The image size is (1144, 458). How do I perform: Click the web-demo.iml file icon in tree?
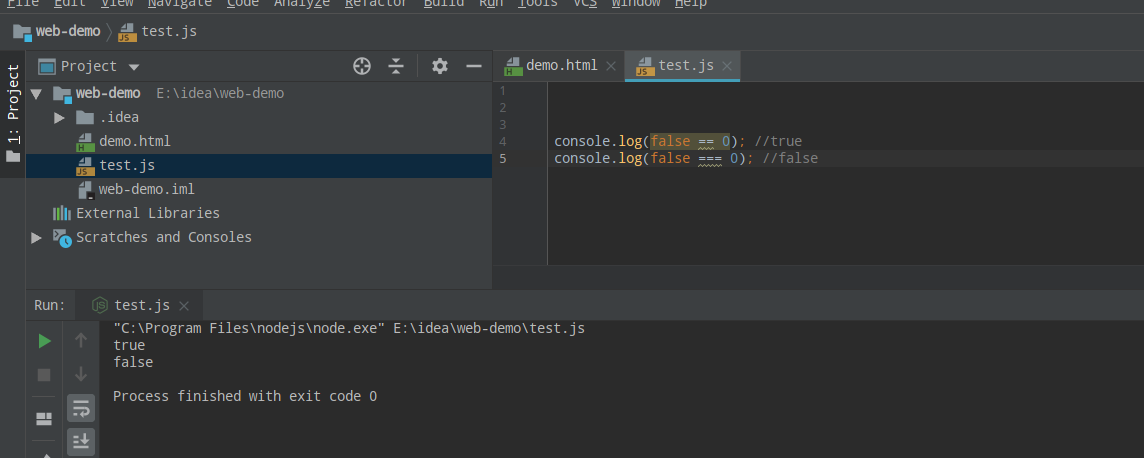click(86, 190)
